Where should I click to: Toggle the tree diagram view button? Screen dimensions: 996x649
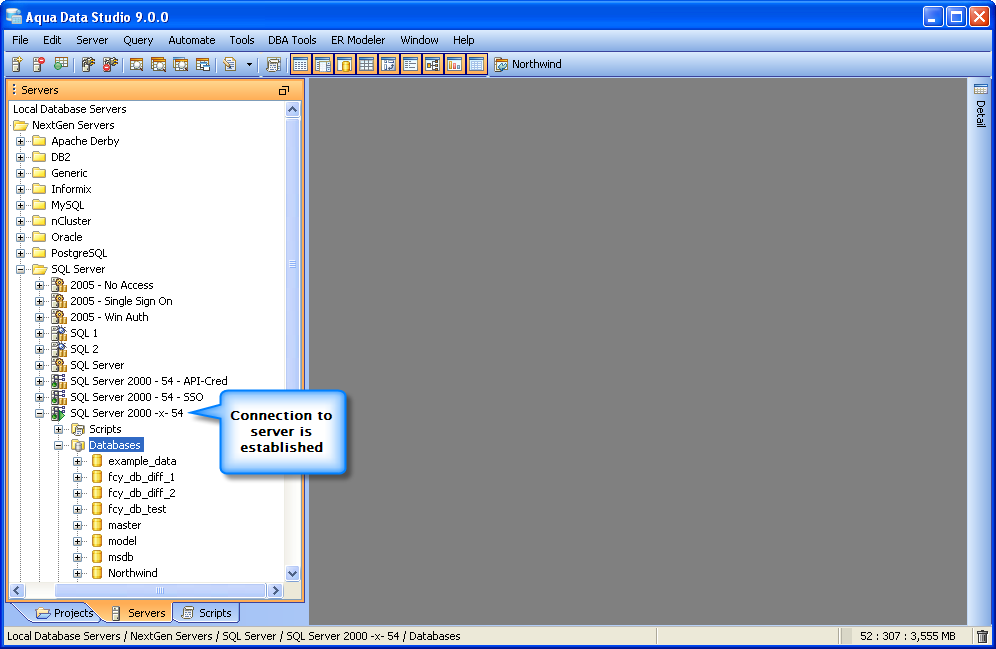(433, 64)
